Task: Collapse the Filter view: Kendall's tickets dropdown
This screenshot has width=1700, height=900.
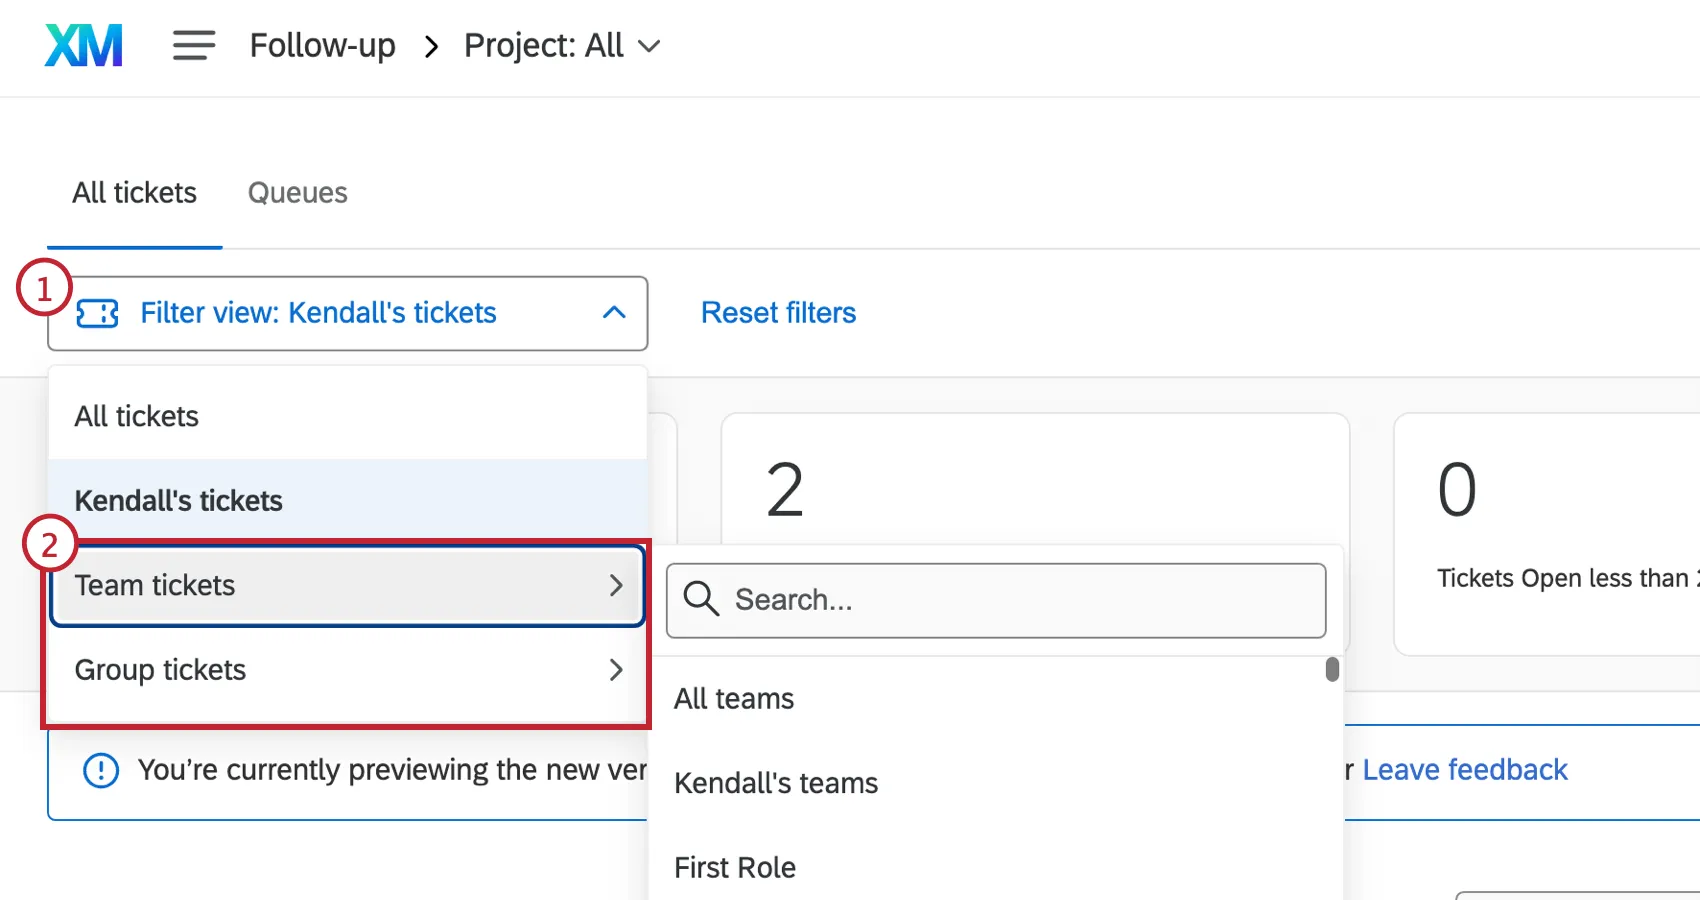Action: (614, 313)
